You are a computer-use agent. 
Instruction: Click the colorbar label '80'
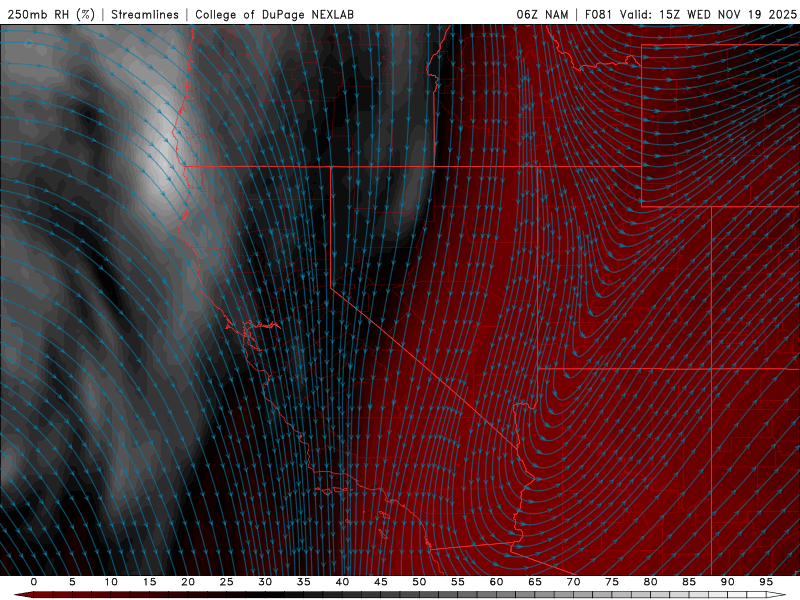(x=650, y=582)
